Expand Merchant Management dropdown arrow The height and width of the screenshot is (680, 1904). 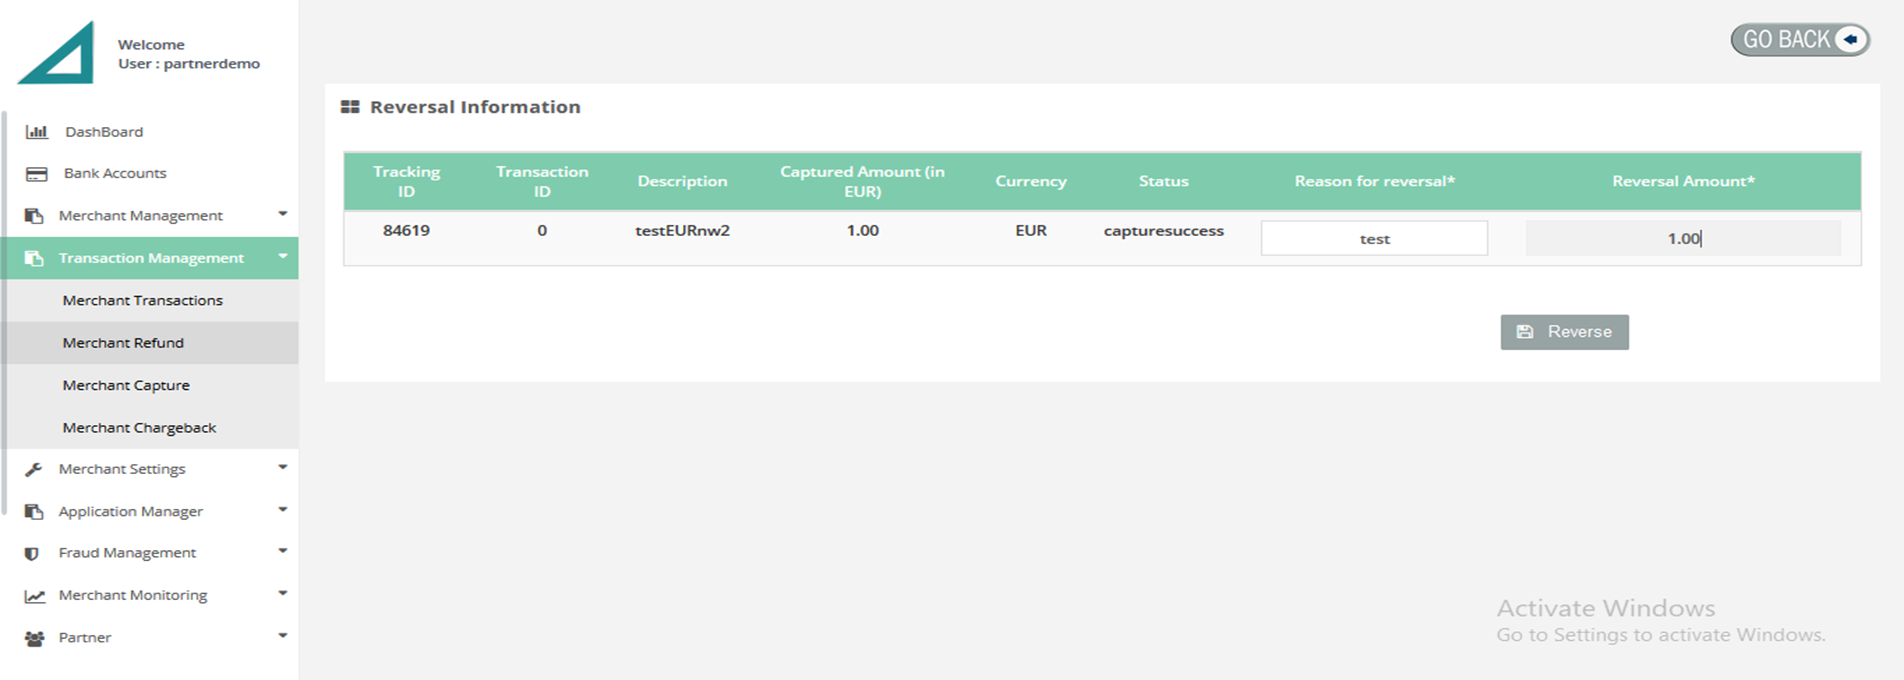point(283,214)
